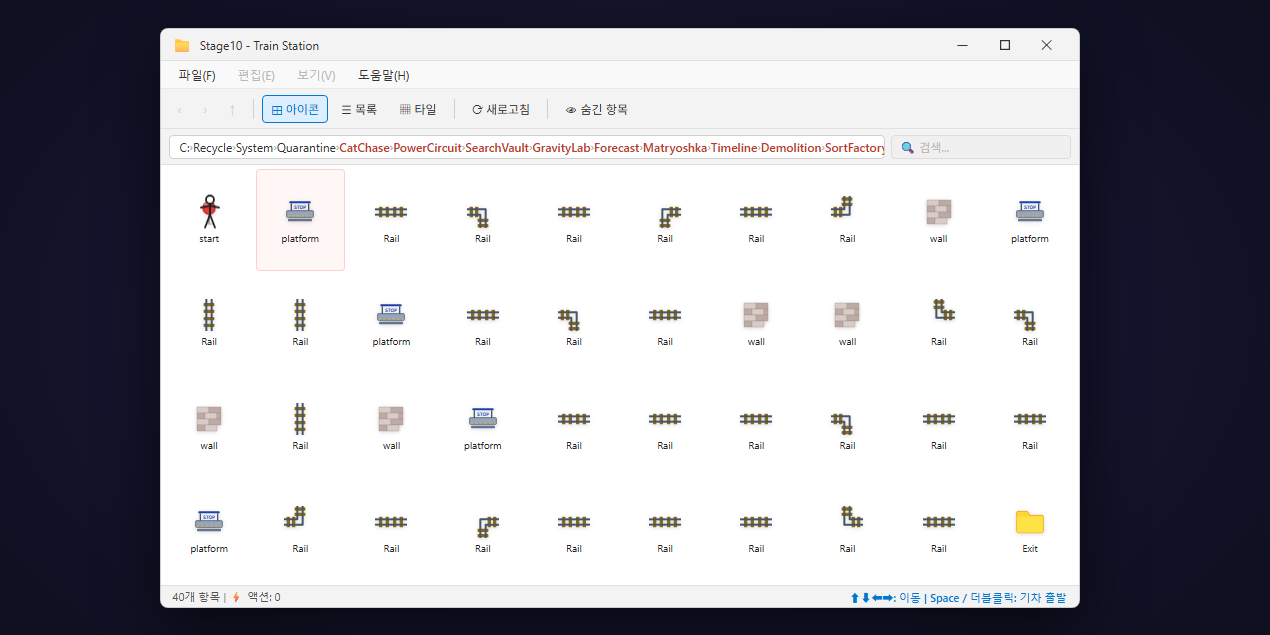Click the "액션: 0" status bar counter
Viewport: 1270px width, 635px height.
pyautogui.click(x=264, y=597)
